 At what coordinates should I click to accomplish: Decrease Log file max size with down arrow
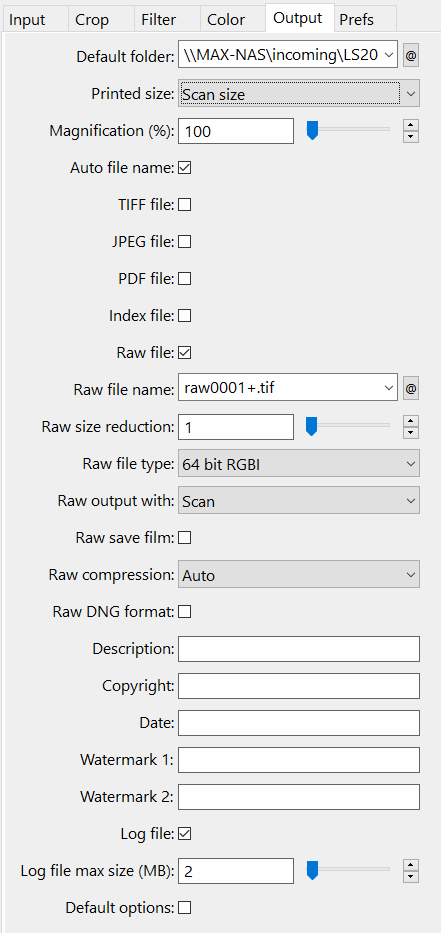411,877
